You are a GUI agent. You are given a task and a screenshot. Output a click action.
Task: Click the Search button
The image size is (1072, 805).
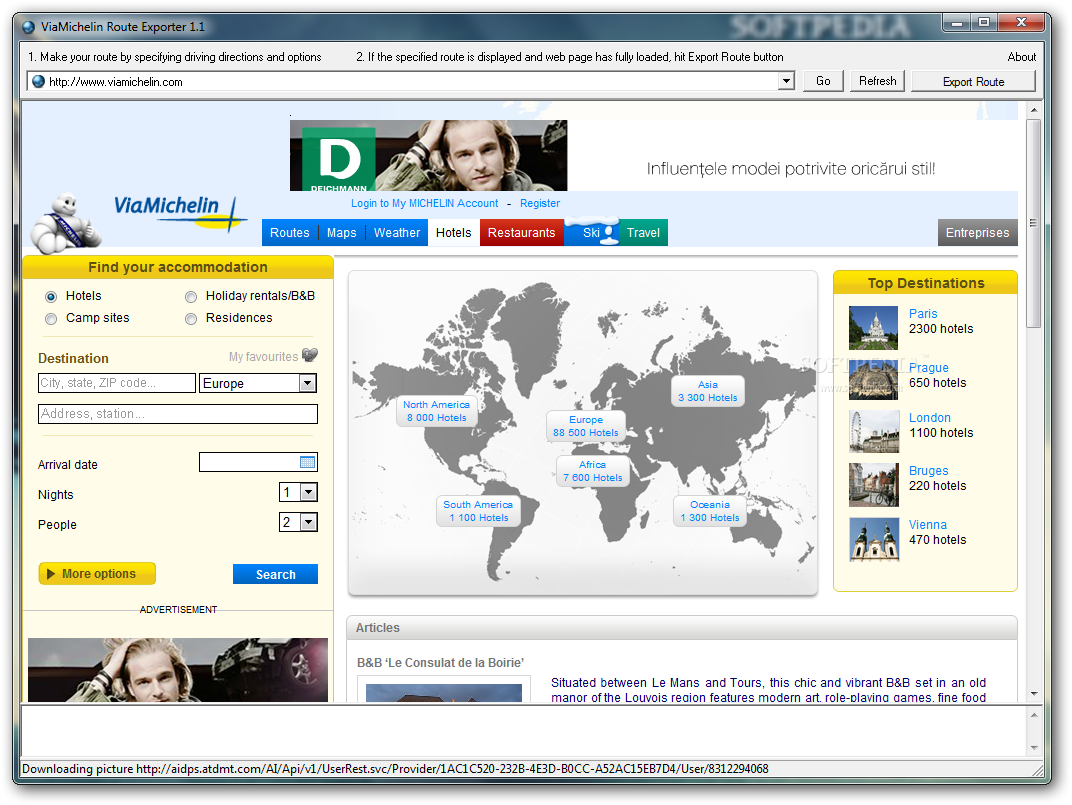(276, 575)
